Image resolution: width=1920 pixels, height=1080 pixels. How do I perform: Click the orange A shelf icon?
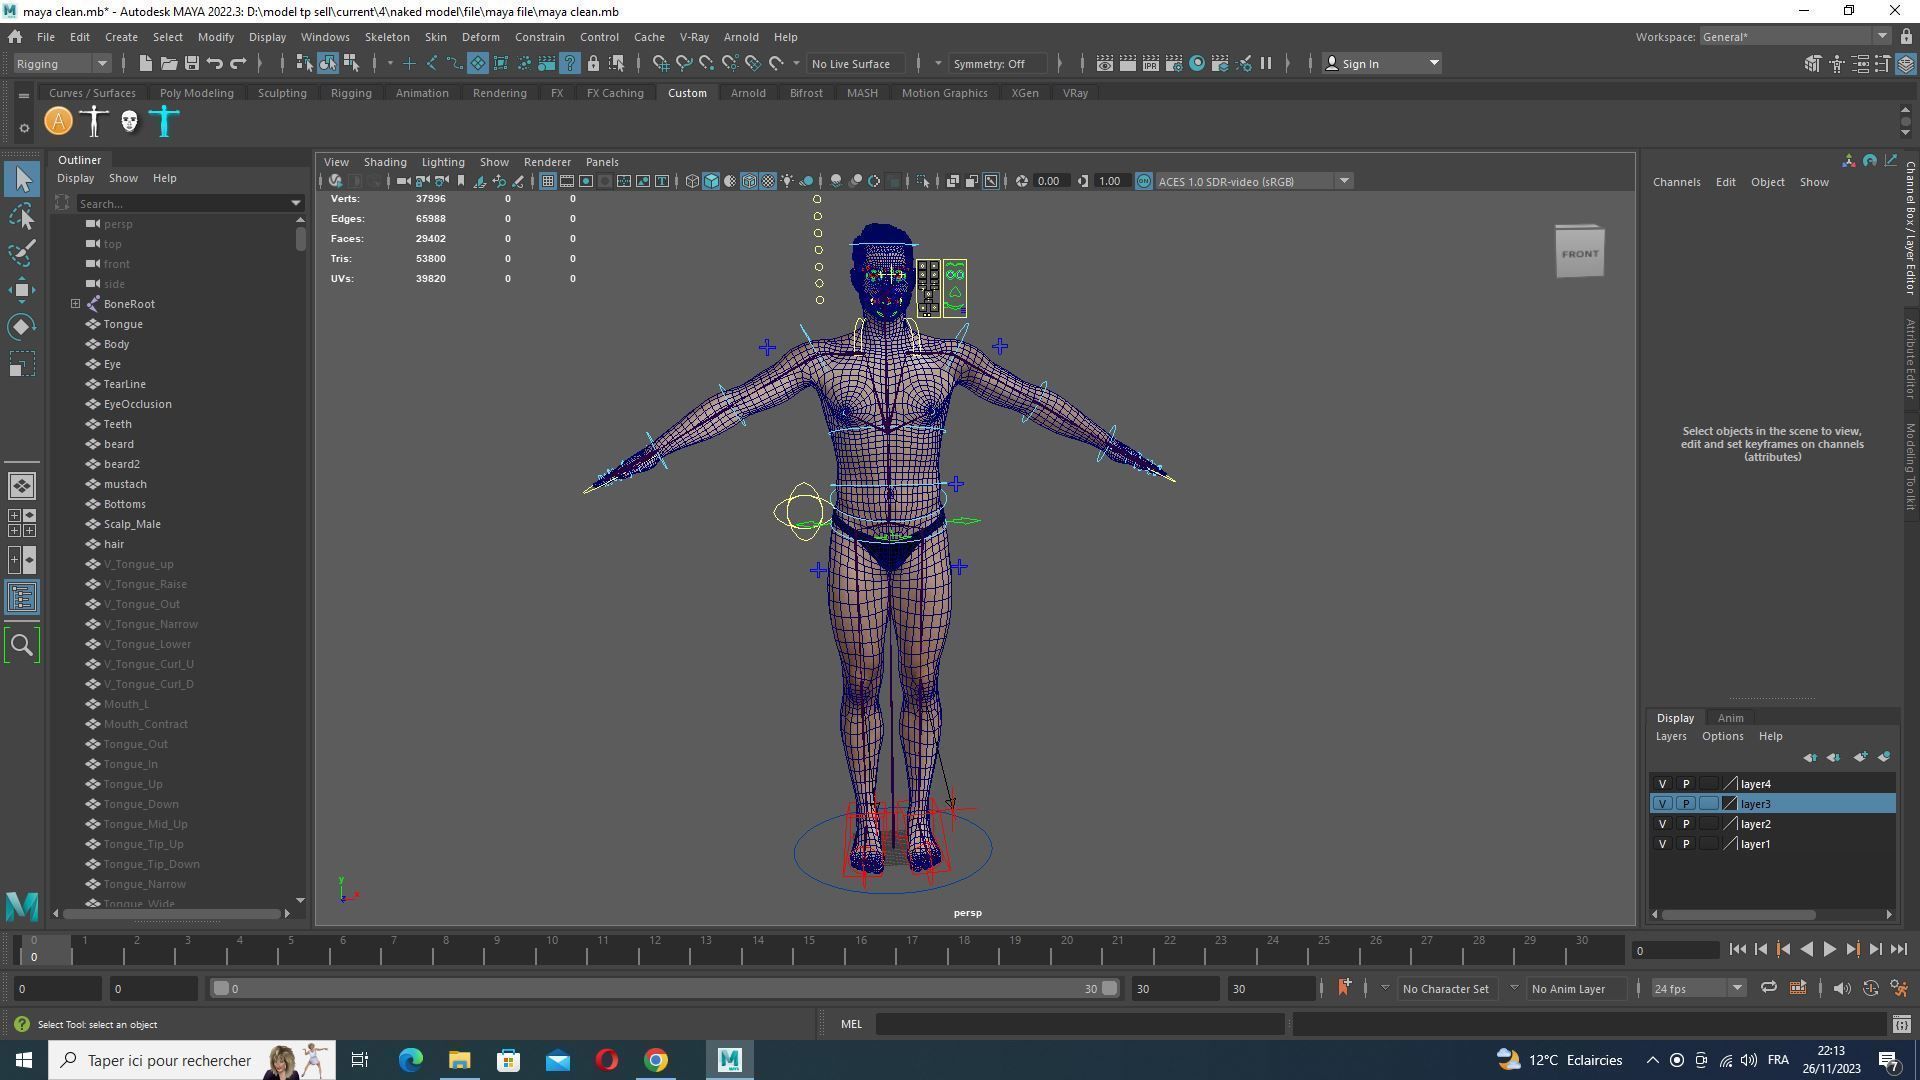click(59, 122)
